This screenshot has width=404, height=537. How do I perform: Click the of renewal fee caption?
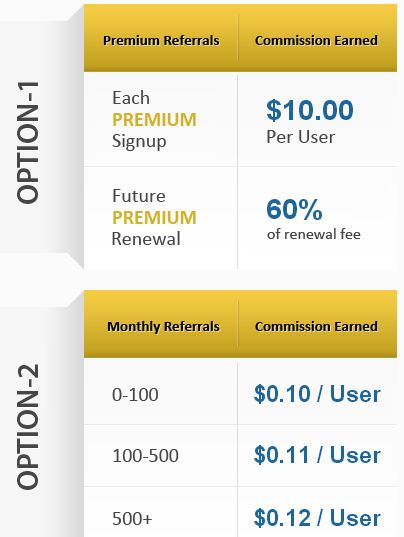tap(314, 234)
